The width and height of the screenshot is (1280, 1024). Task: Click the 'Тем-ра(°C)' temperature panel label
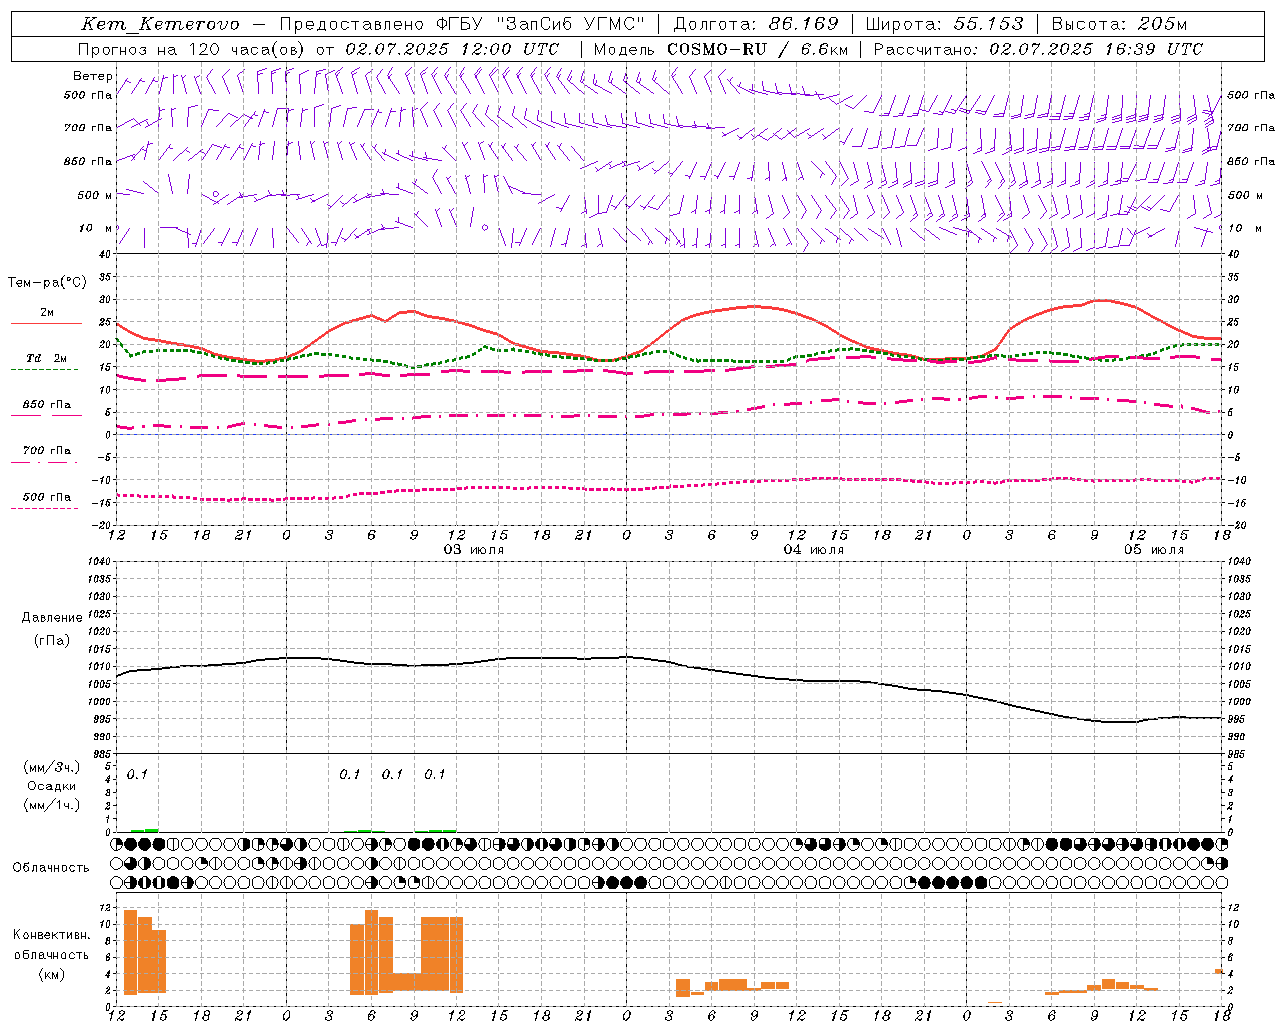[x=47, y=283]
